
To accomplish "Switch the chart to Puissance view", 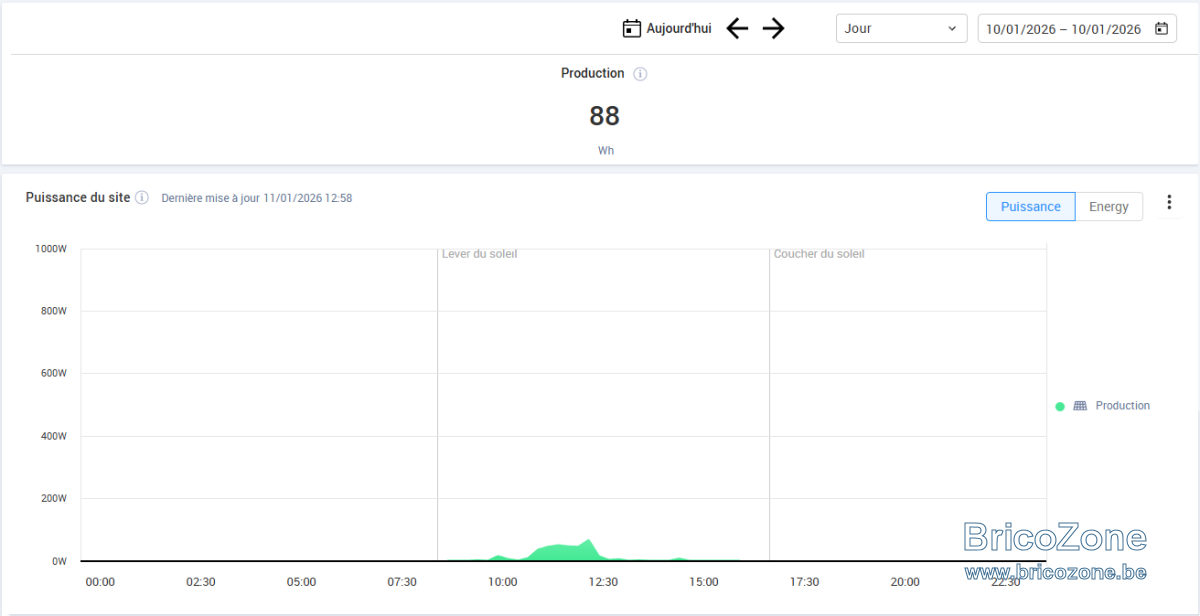I will click(1031, 206).
